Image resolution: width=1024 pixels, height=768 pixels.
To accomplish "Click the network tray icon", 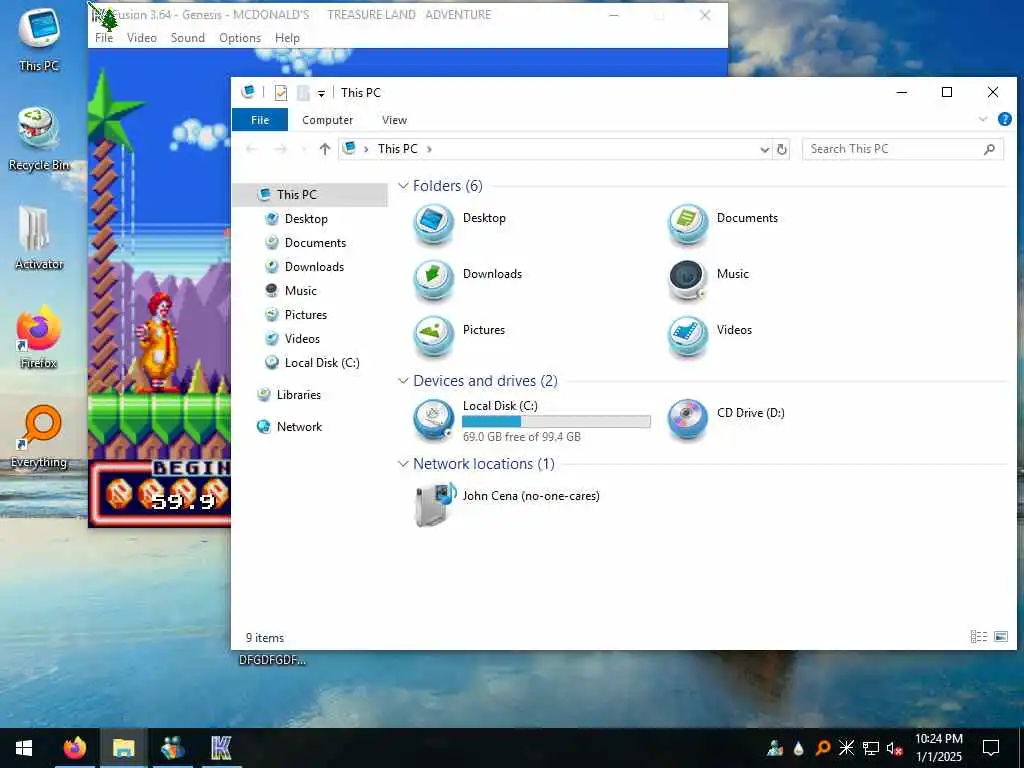I will pyautogui.click(x=871, y=748).
